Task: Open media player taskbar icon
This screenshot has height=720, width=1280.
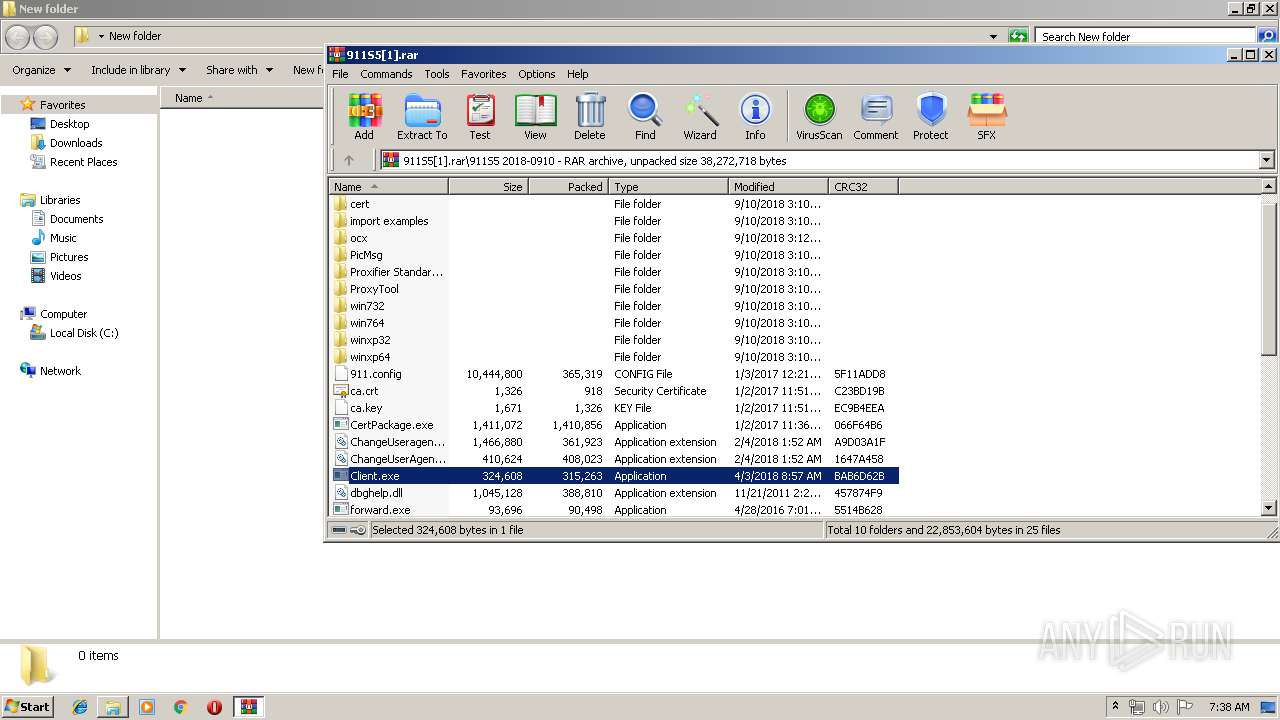Action: pos(147,707)
